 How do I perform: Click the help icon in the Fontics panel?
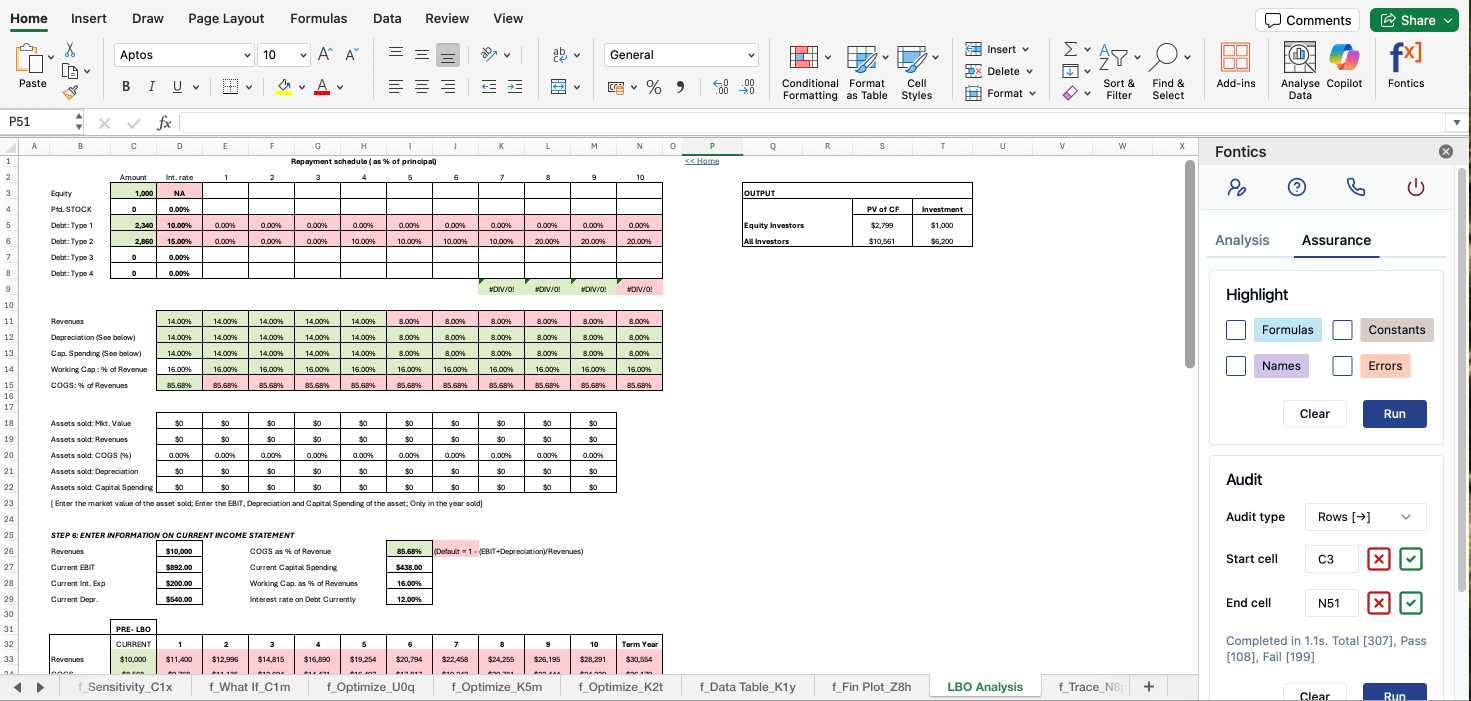(1297, 186)
